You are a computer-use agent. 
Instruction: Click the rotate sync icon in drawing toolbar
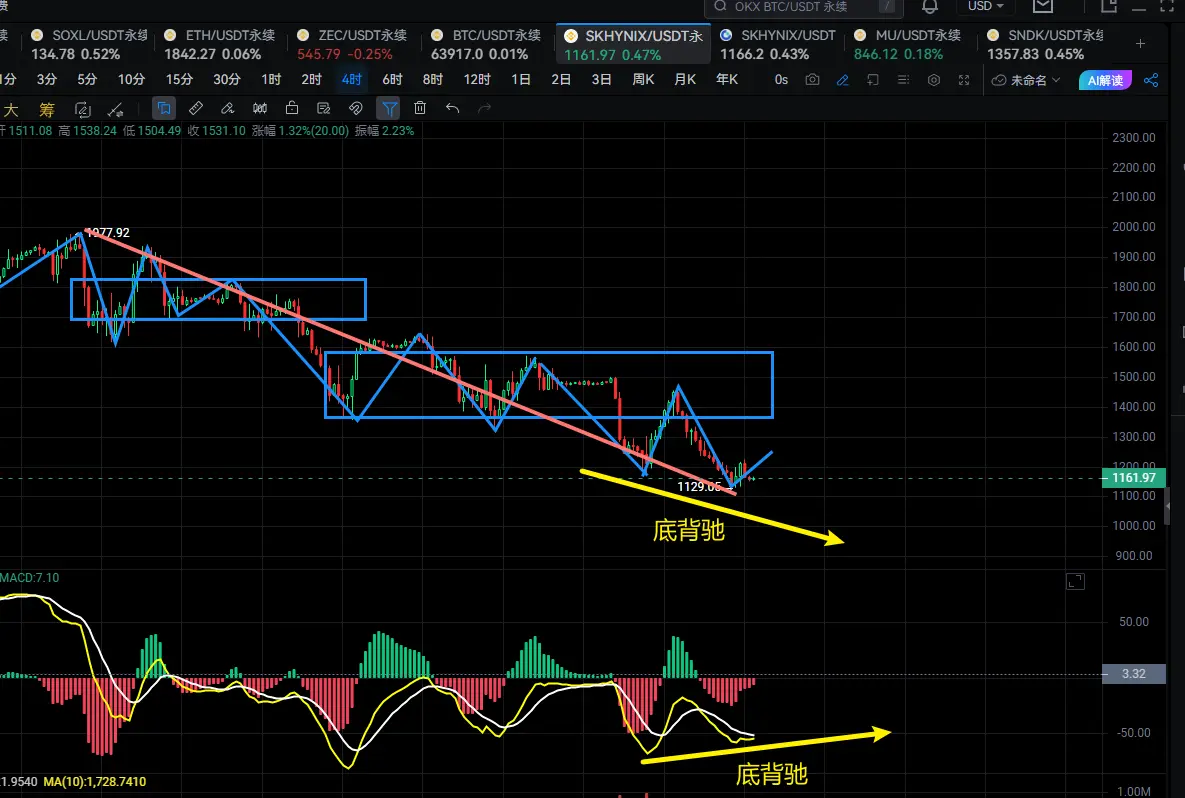click(82, 110)
